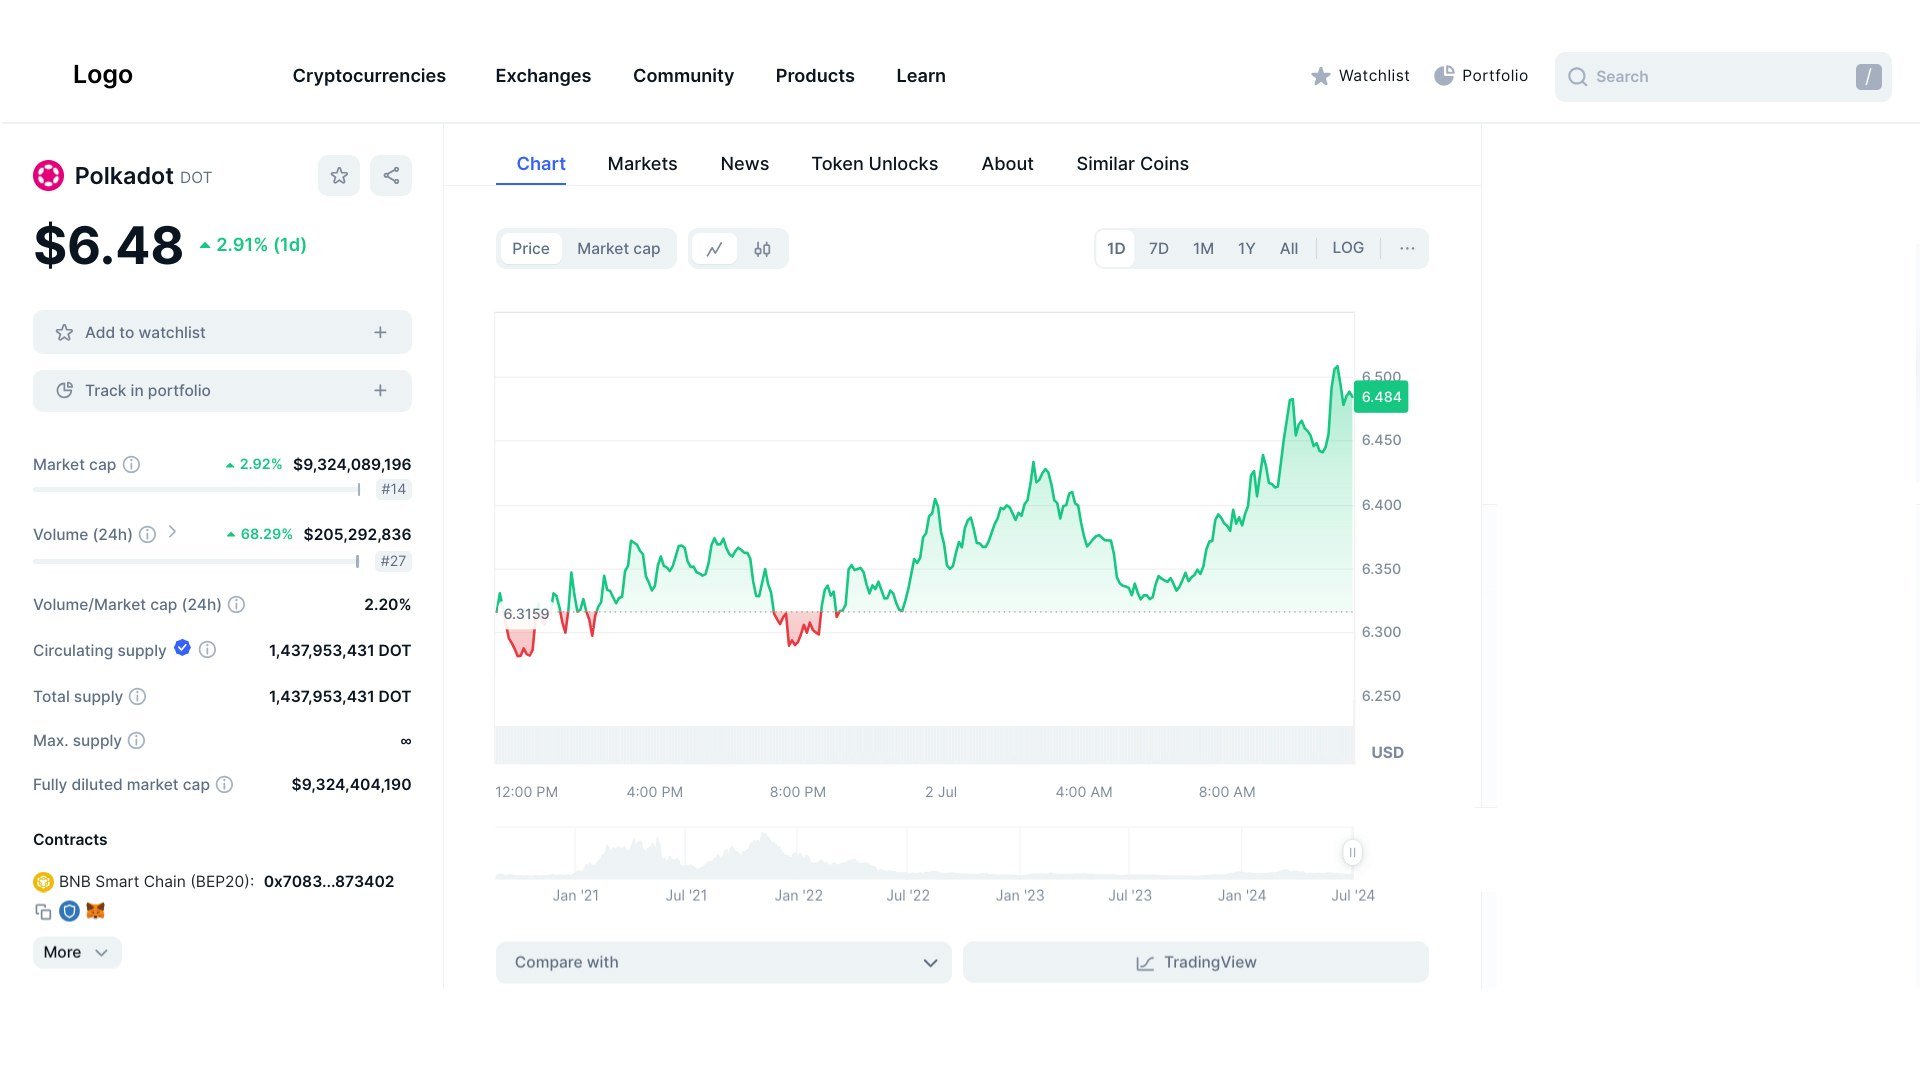The height and width of the screenshot is (1080, 1920).
Task: Select the line chart icon
Action: pyautogui.click(x=714, y=248)
